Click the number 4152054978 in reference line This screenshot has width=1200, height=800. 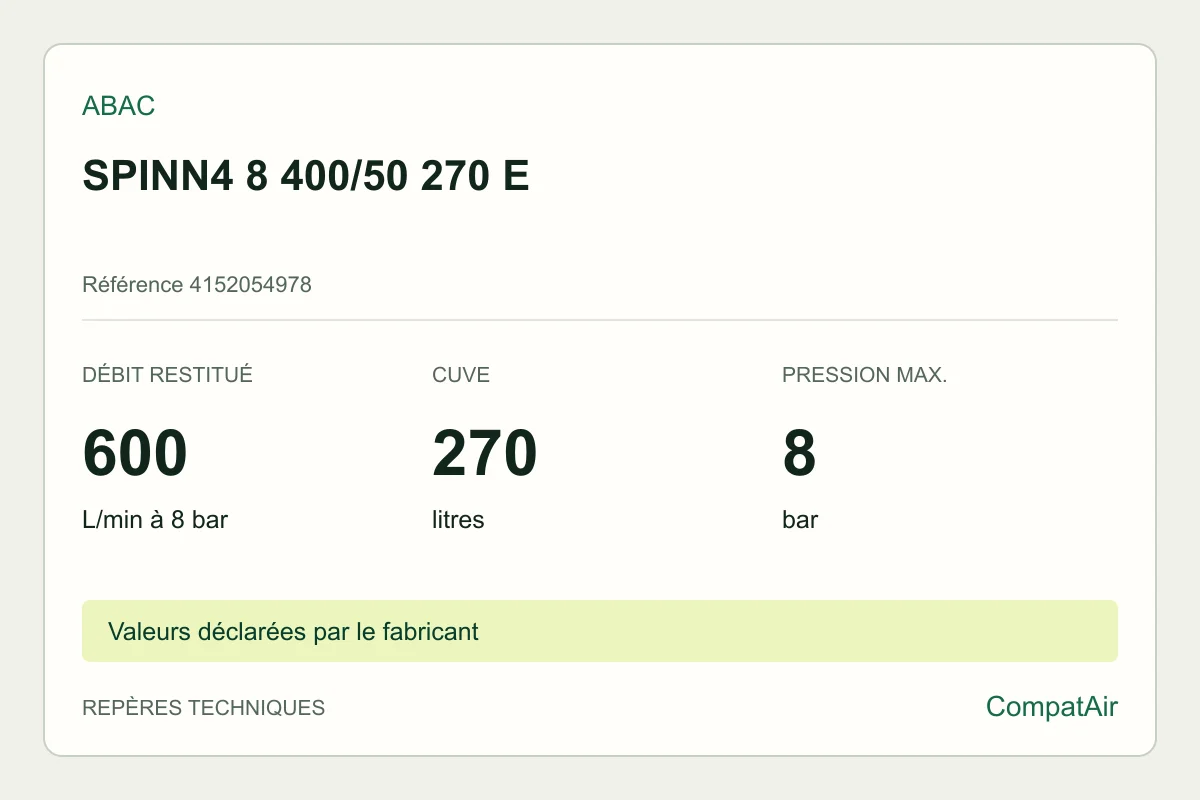point(250,285)
